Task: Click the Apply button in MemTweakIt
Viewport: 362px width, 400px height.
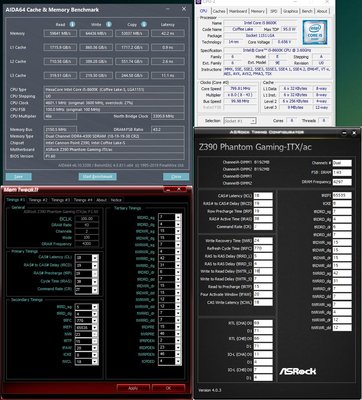Action: (133, 388)
